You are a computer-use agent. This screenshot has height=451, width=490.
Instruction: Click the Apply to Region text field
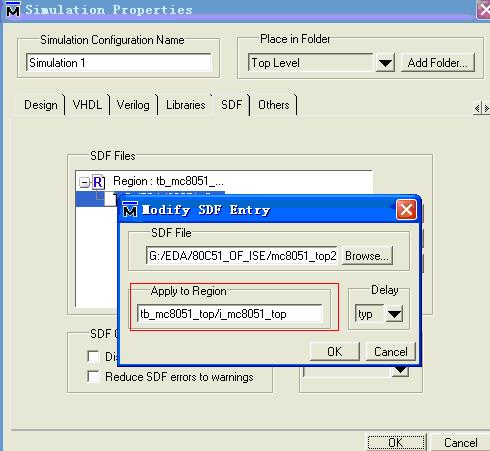point(230,314)
